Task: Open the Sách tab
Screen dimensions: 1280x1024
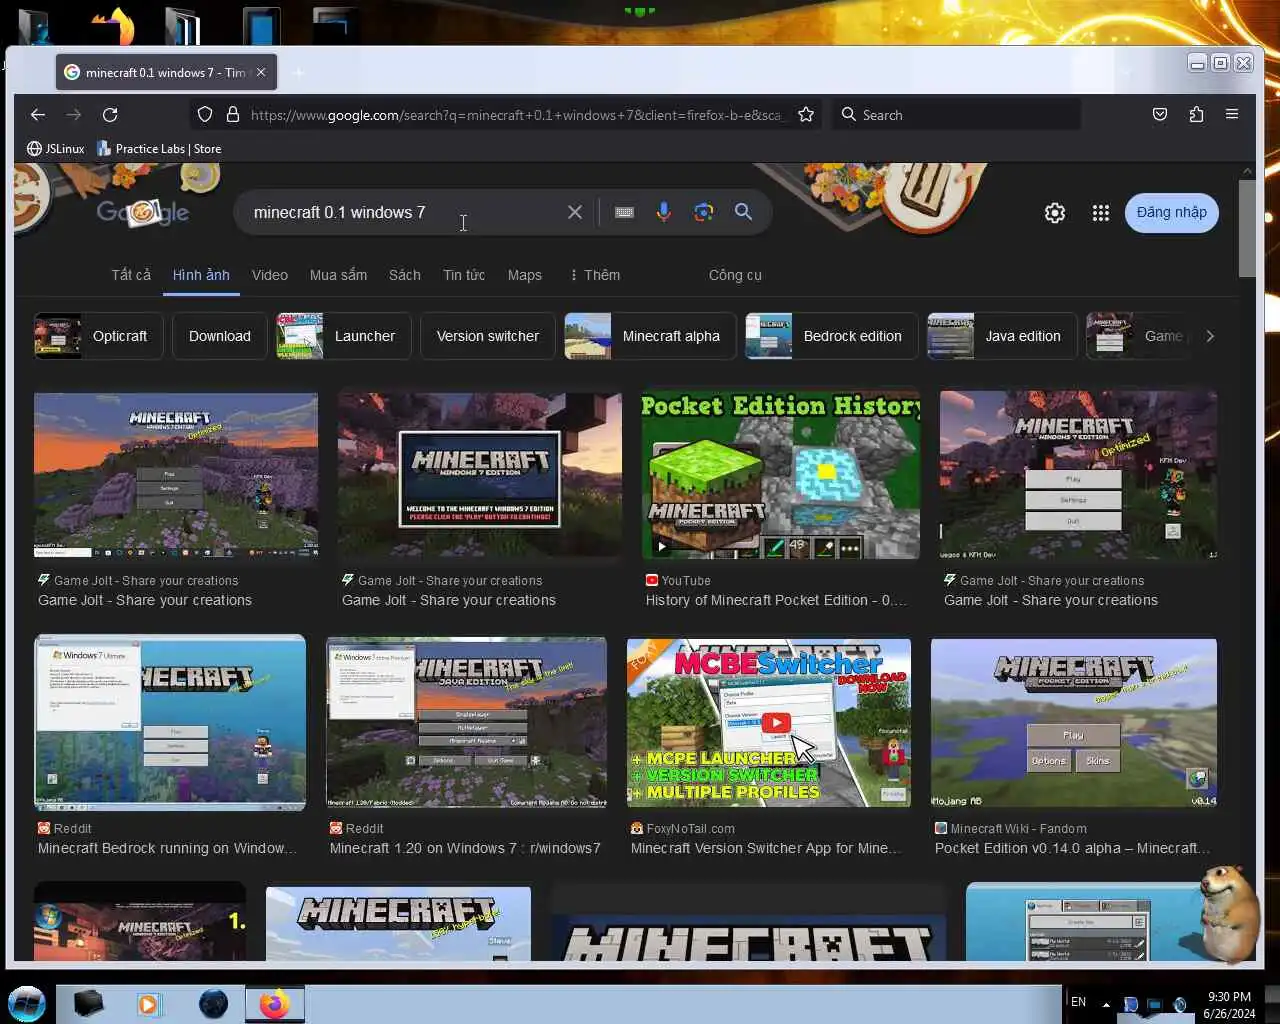Action: 405,275
